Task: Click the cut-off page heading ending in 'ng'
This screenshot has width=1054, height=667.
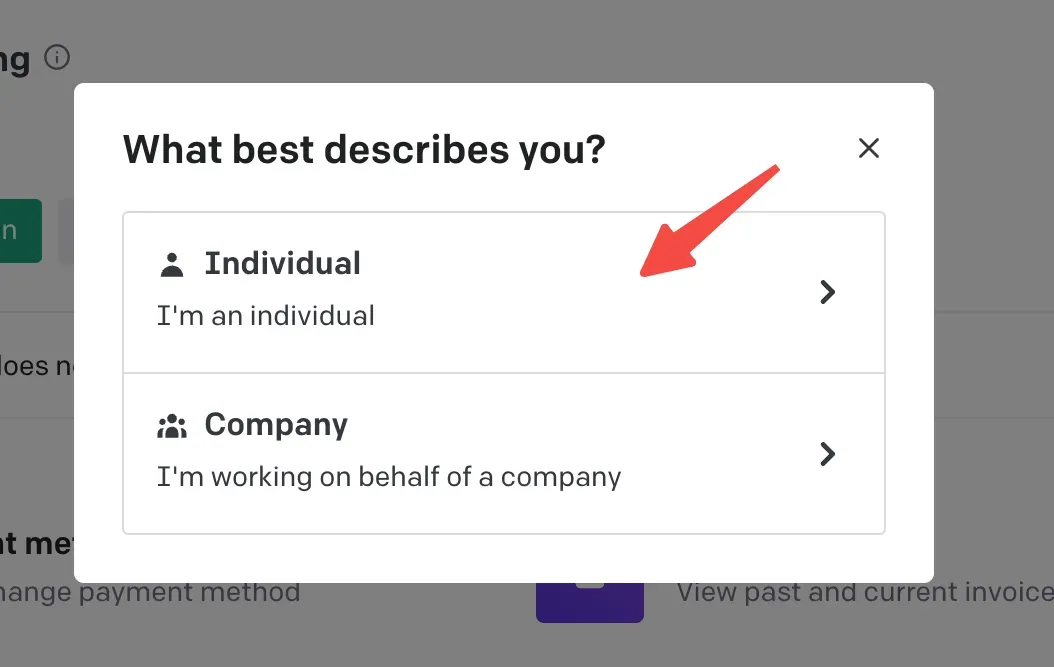Action: pos(14,58)
